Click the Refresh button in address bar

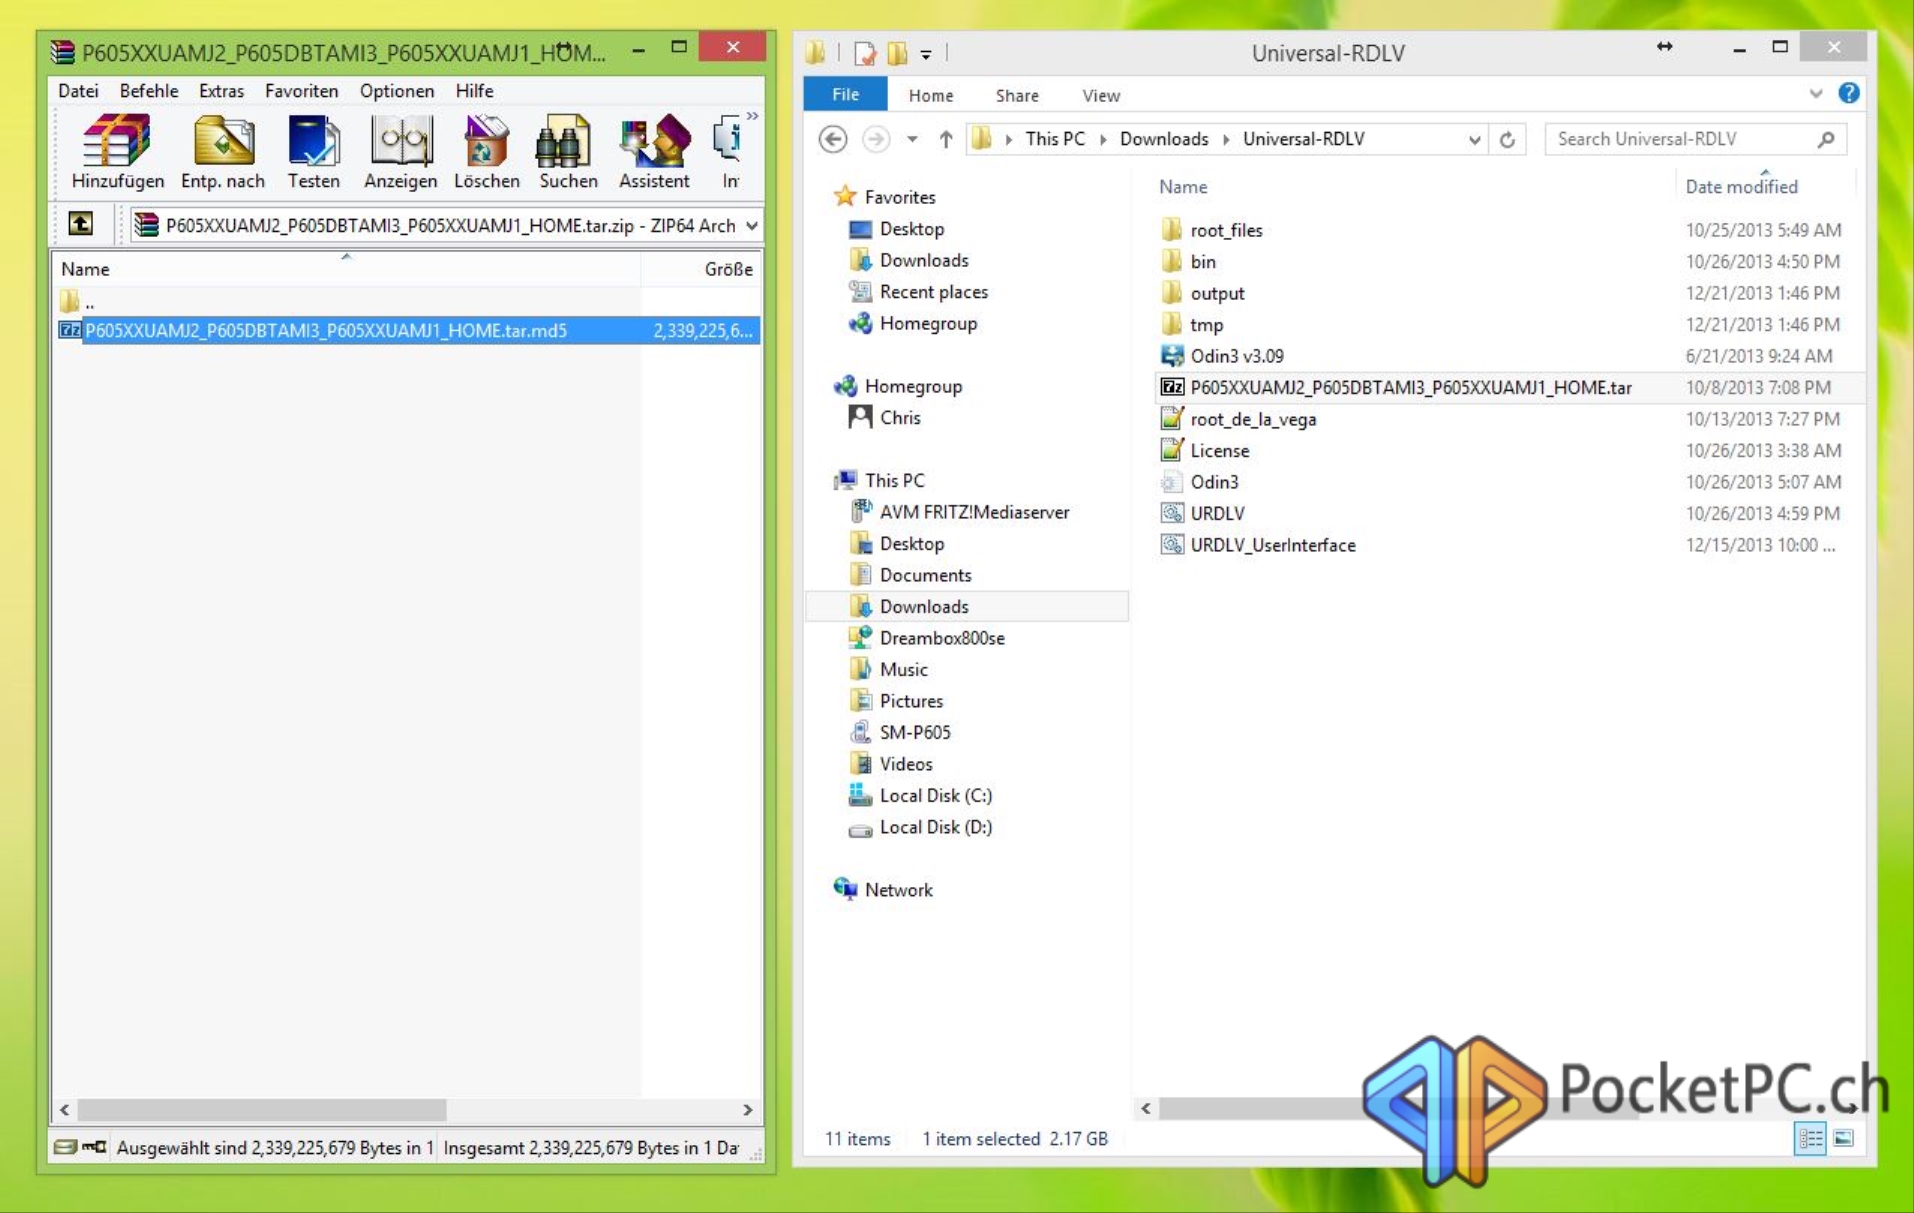pyautogui.click(x=1507, y=140)
